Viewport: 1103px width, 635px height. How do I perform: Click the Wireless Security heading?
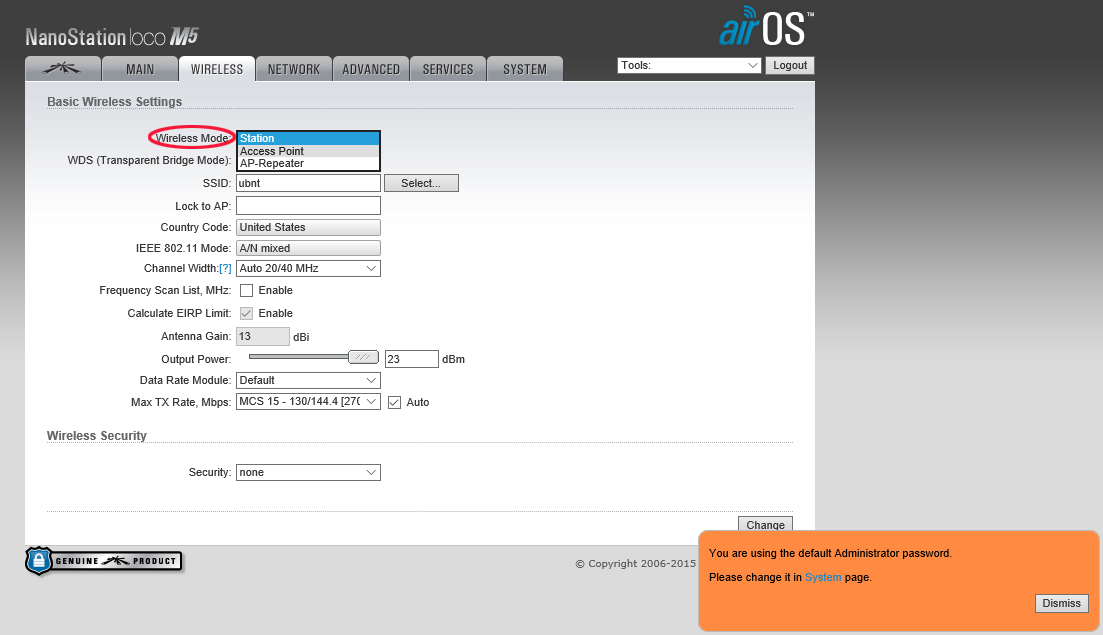pos(97,436)
